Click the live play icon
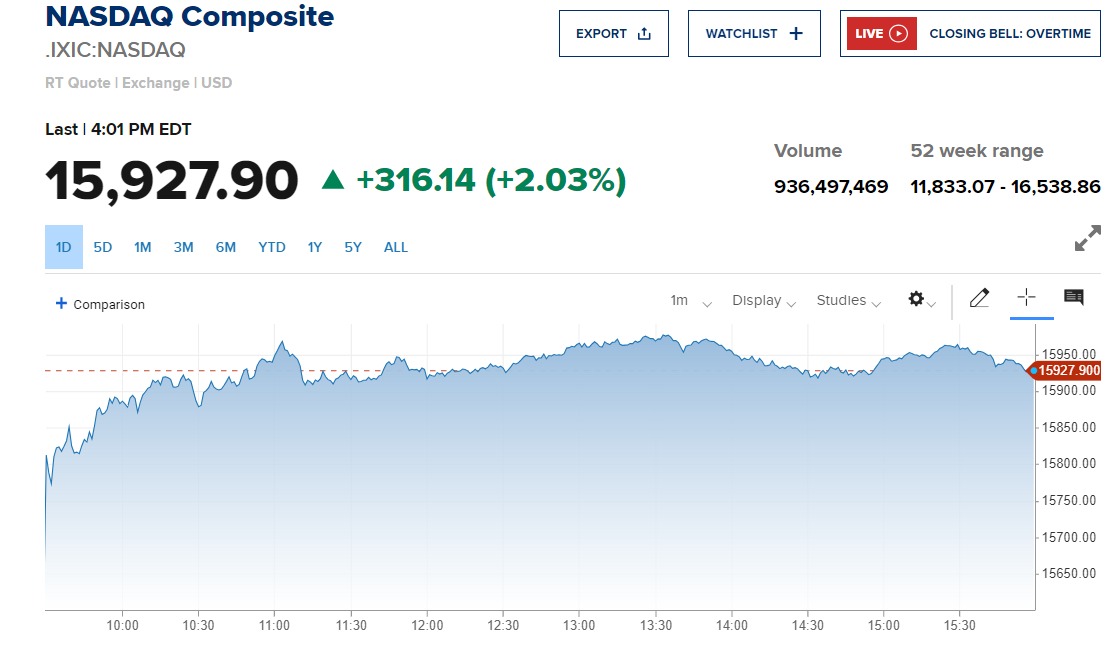The width and height of the screenshot is (1113, 647). pos(898,34)
